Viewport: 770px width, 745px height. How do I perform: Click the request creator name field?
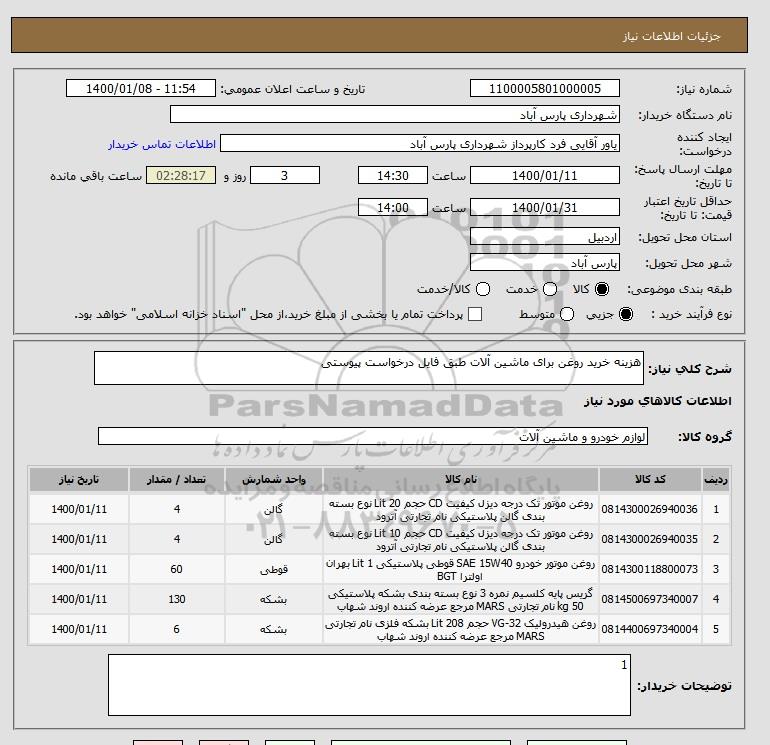point(419,144)
